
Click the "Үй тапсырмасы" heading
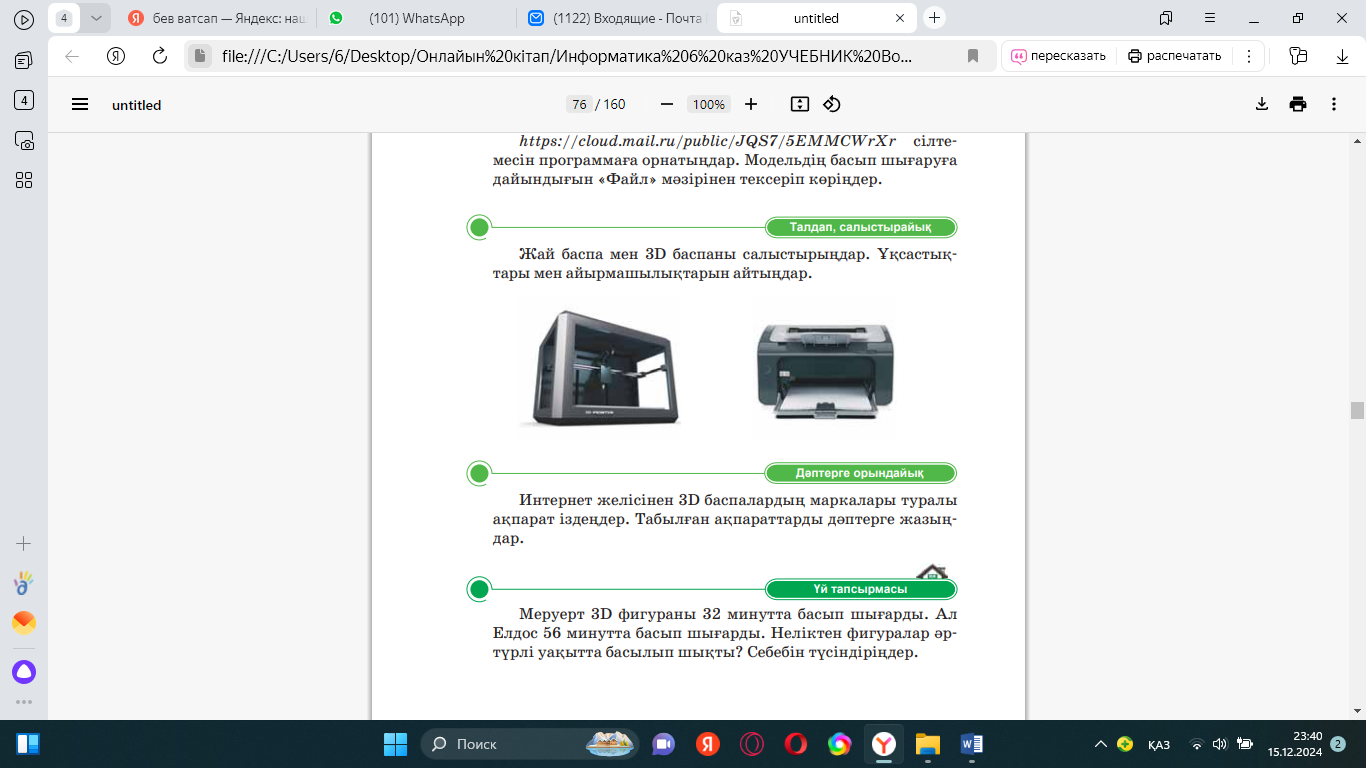(861, 589)
